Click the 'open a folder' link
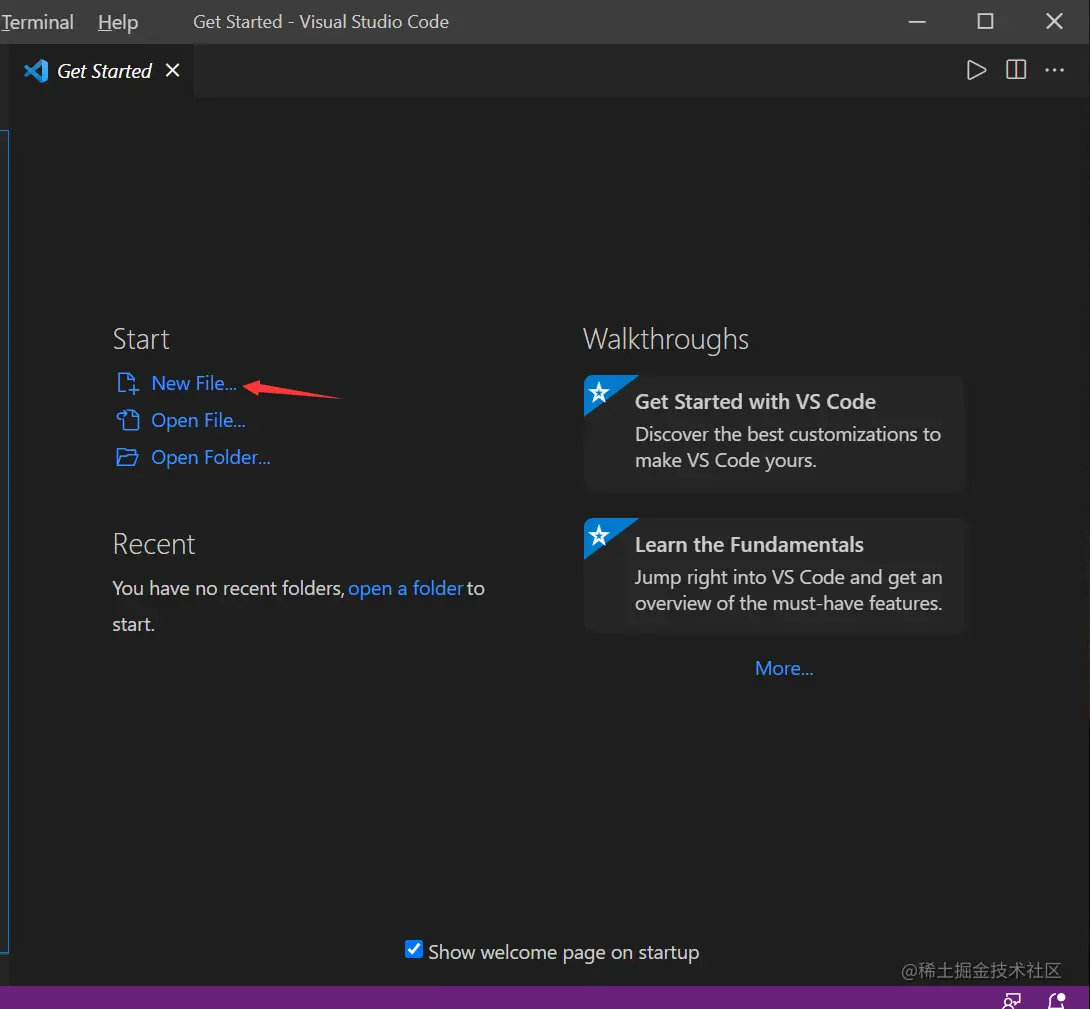This screenshot has height=1009, width=1090. (x=405, y=588)
